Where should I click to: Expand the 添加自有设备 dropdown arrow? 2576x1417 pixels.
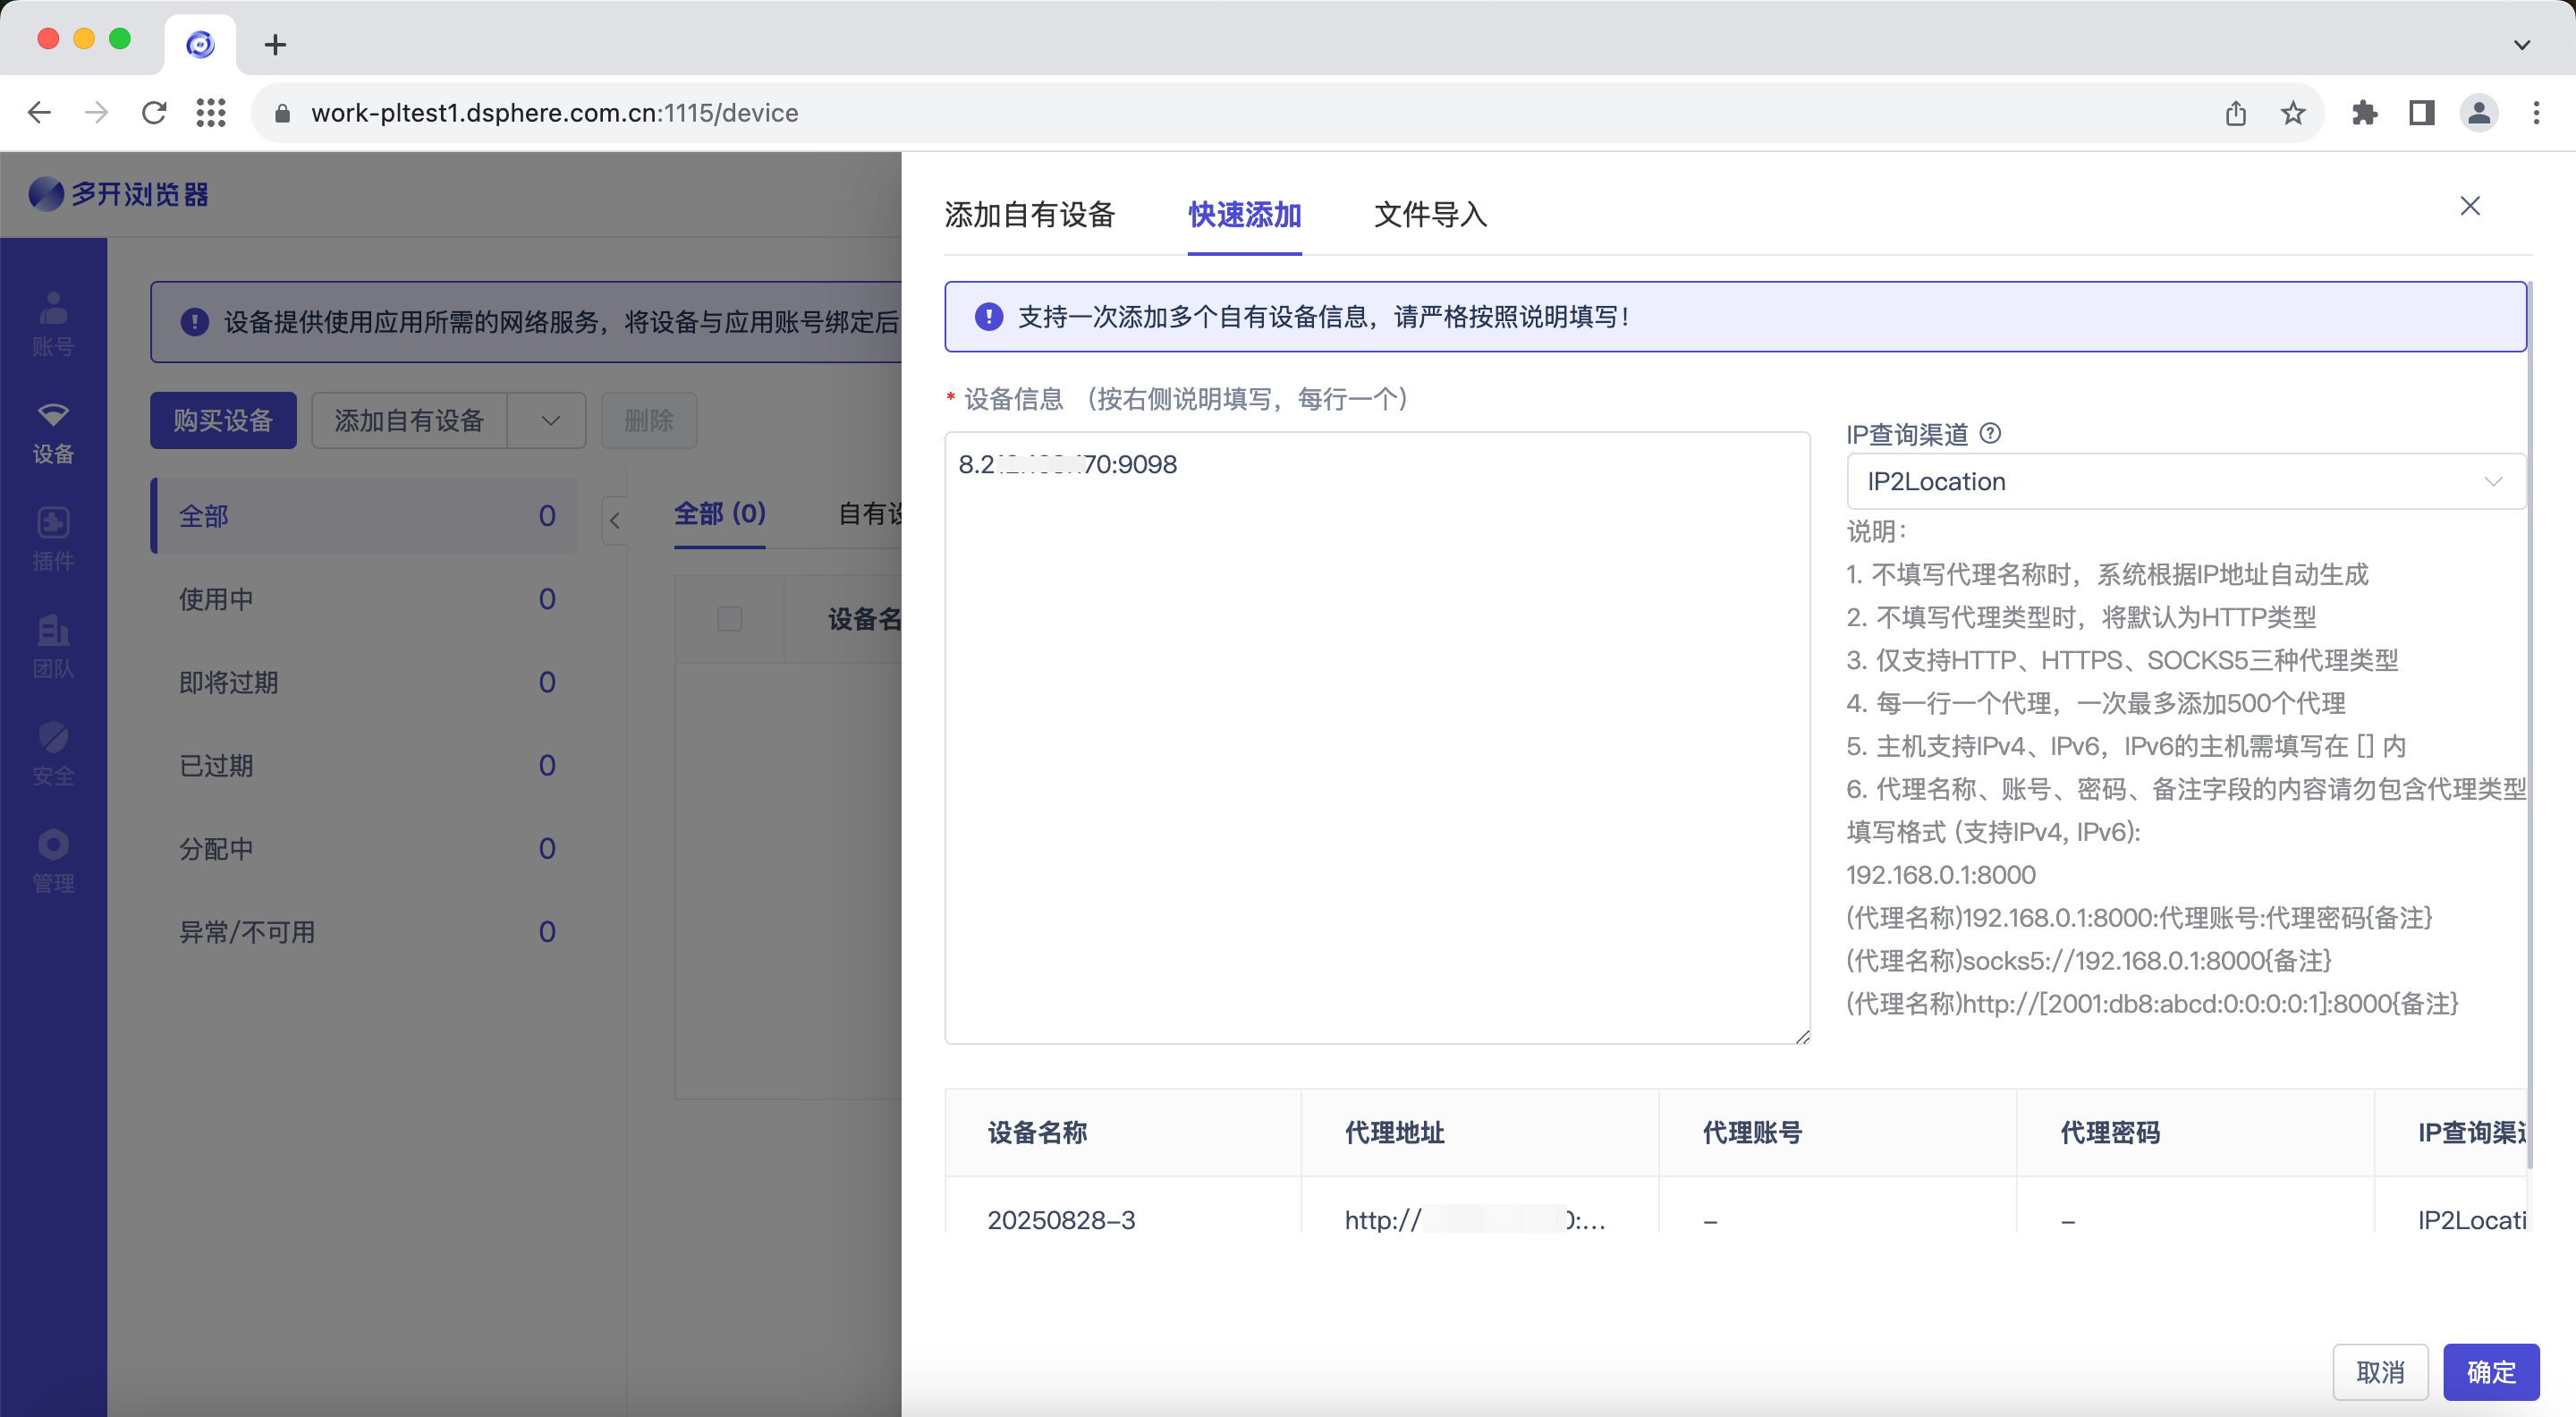(x=548, y=420)
